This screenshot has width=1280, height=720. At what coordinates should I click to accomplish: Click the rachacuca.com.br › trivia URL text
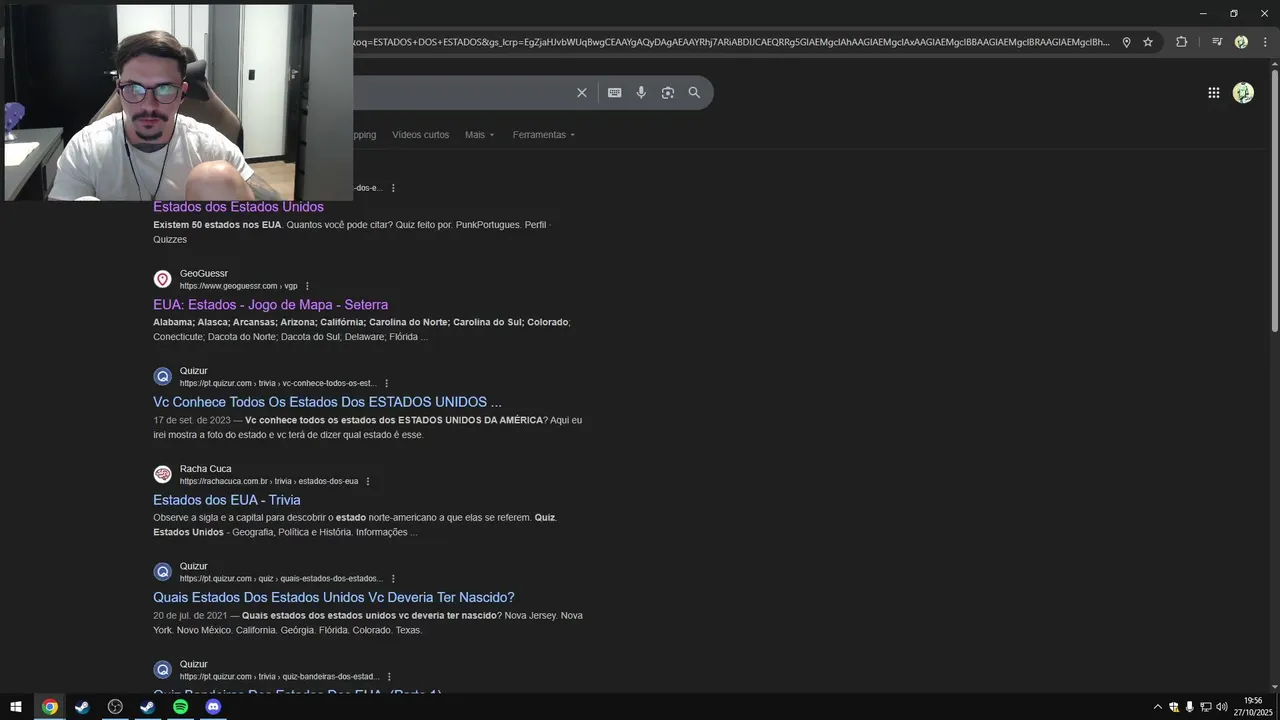269,481
